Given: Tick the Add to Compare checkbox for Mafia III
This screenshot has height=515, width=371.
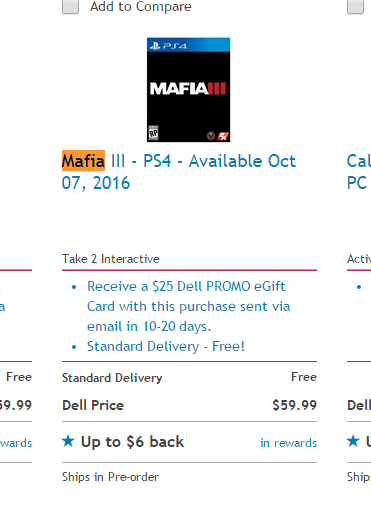Looking at the screenshot, I should click(x=70, y=6).
